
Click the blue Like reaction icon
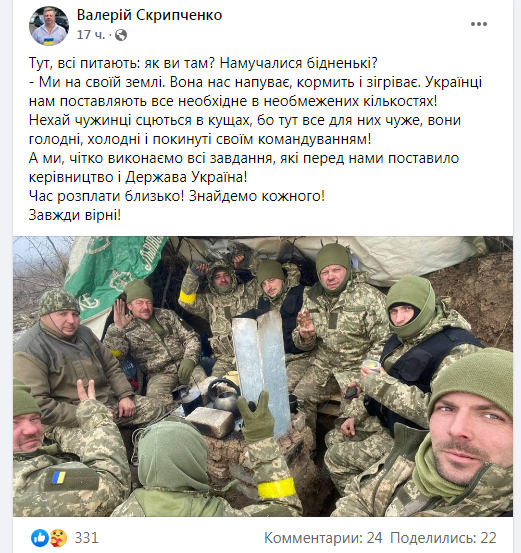click(40, 538)
